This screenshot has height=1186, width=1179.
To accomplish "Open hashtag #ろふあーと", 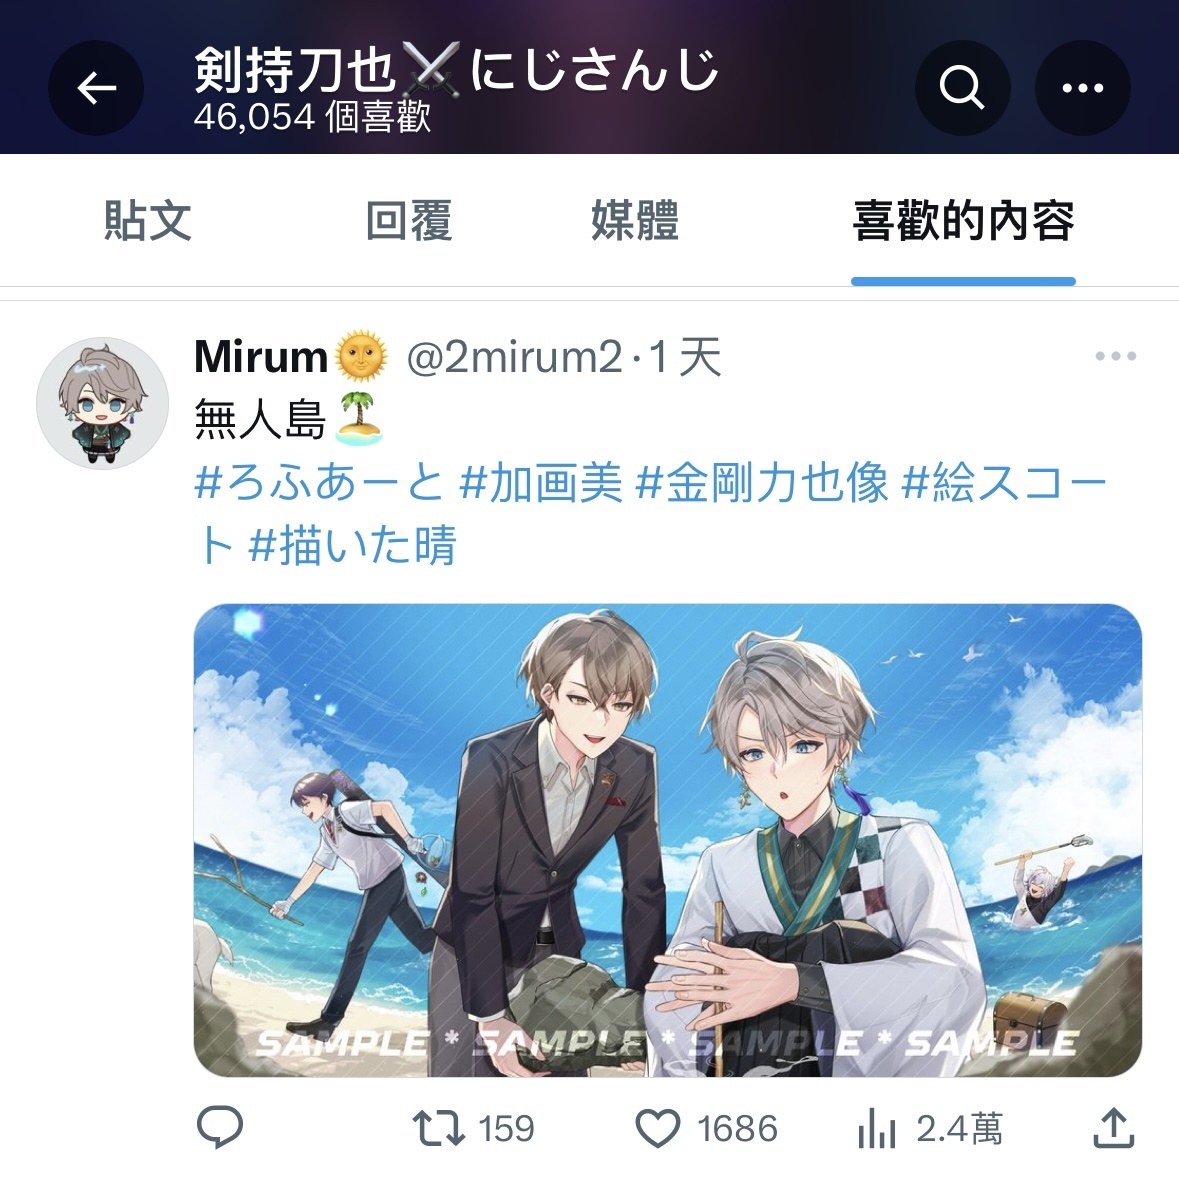I will pyautogui.click(x=318, y=483).
